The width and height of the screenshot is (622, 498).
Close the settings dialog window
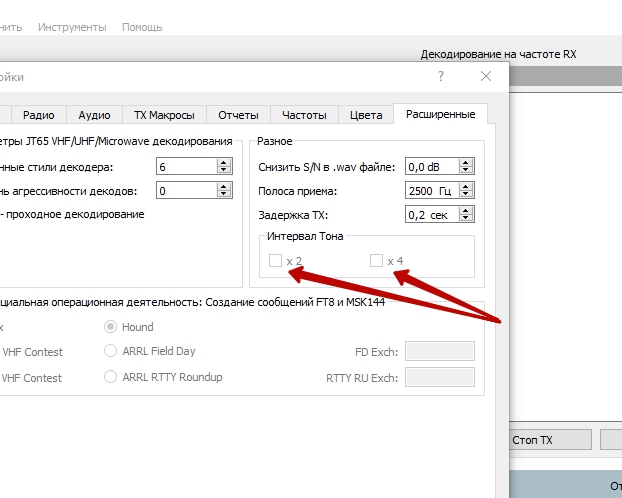[486, 76]
